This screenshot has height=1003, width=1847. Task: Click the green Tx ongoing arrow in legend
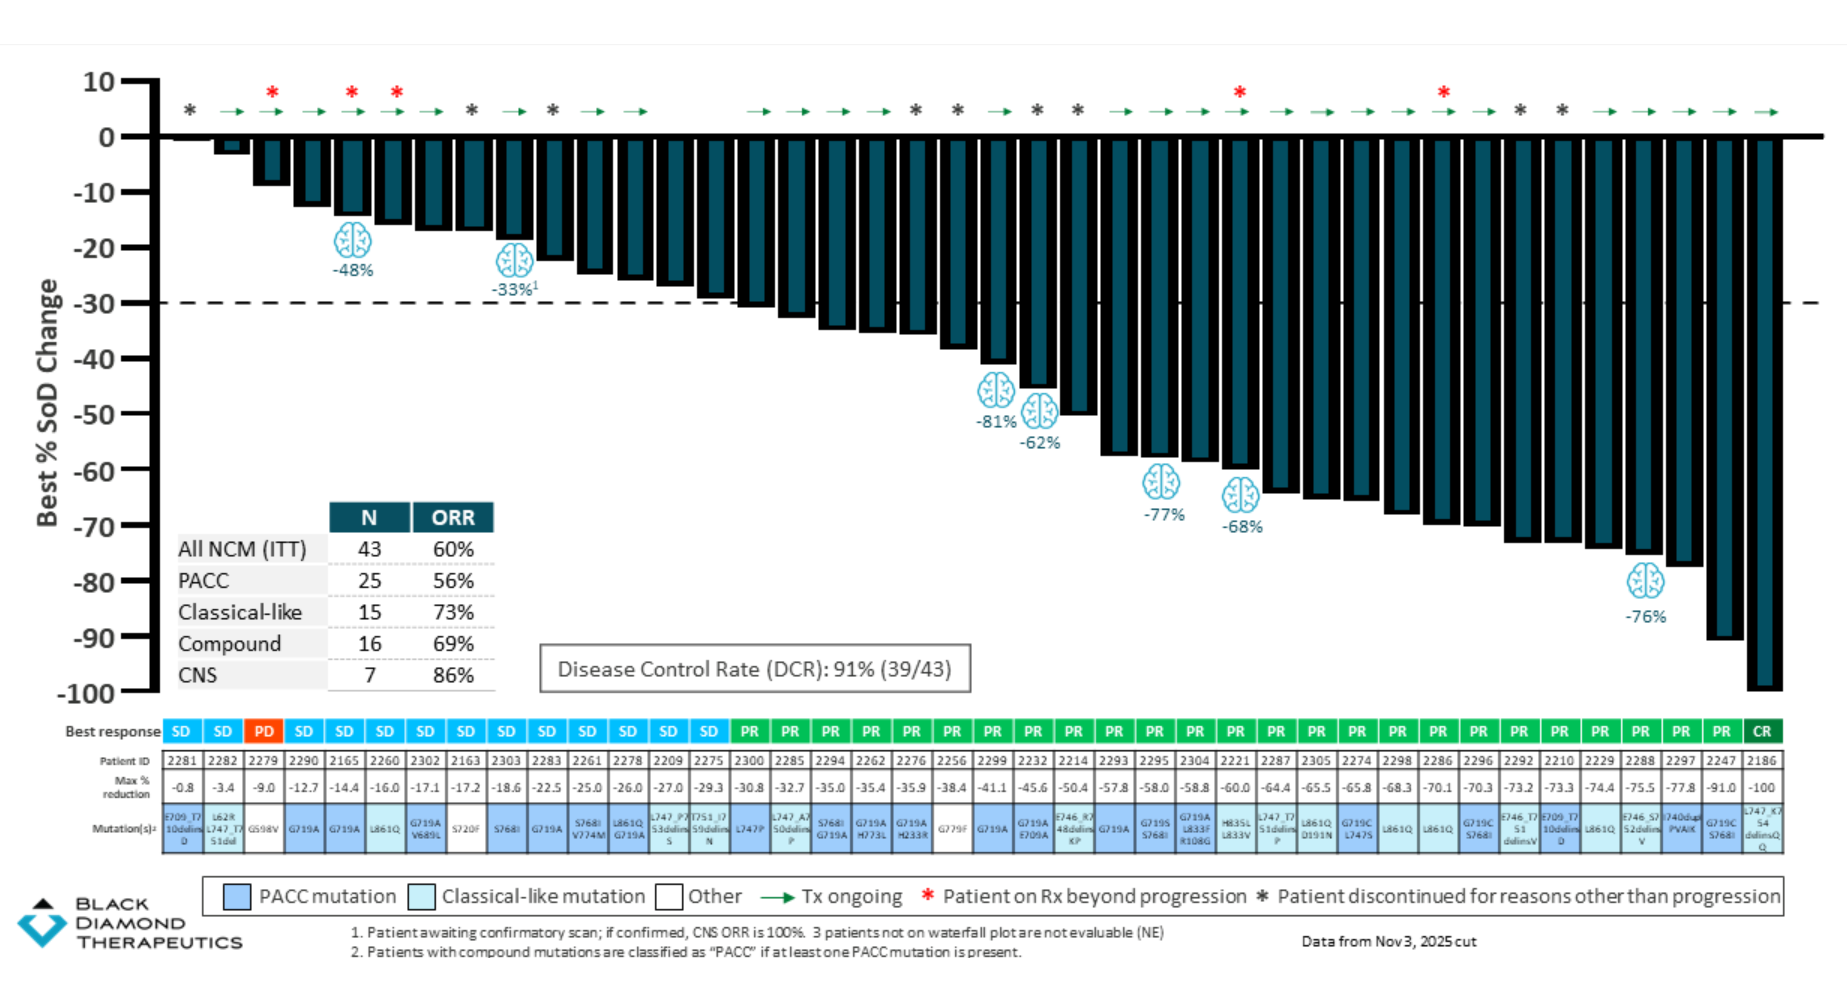778,897
